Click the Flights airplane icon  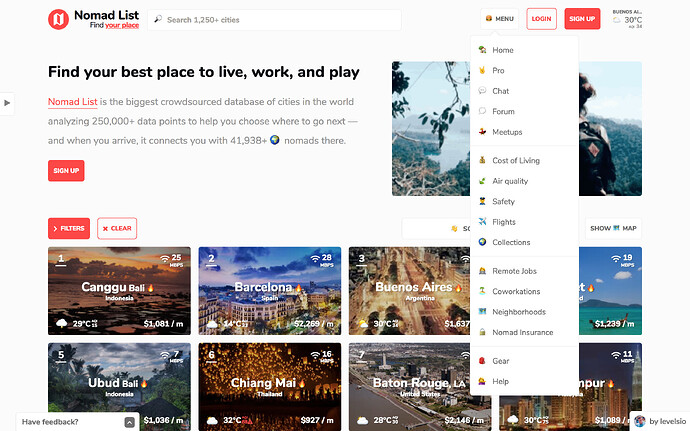click(x=482, y=221)
